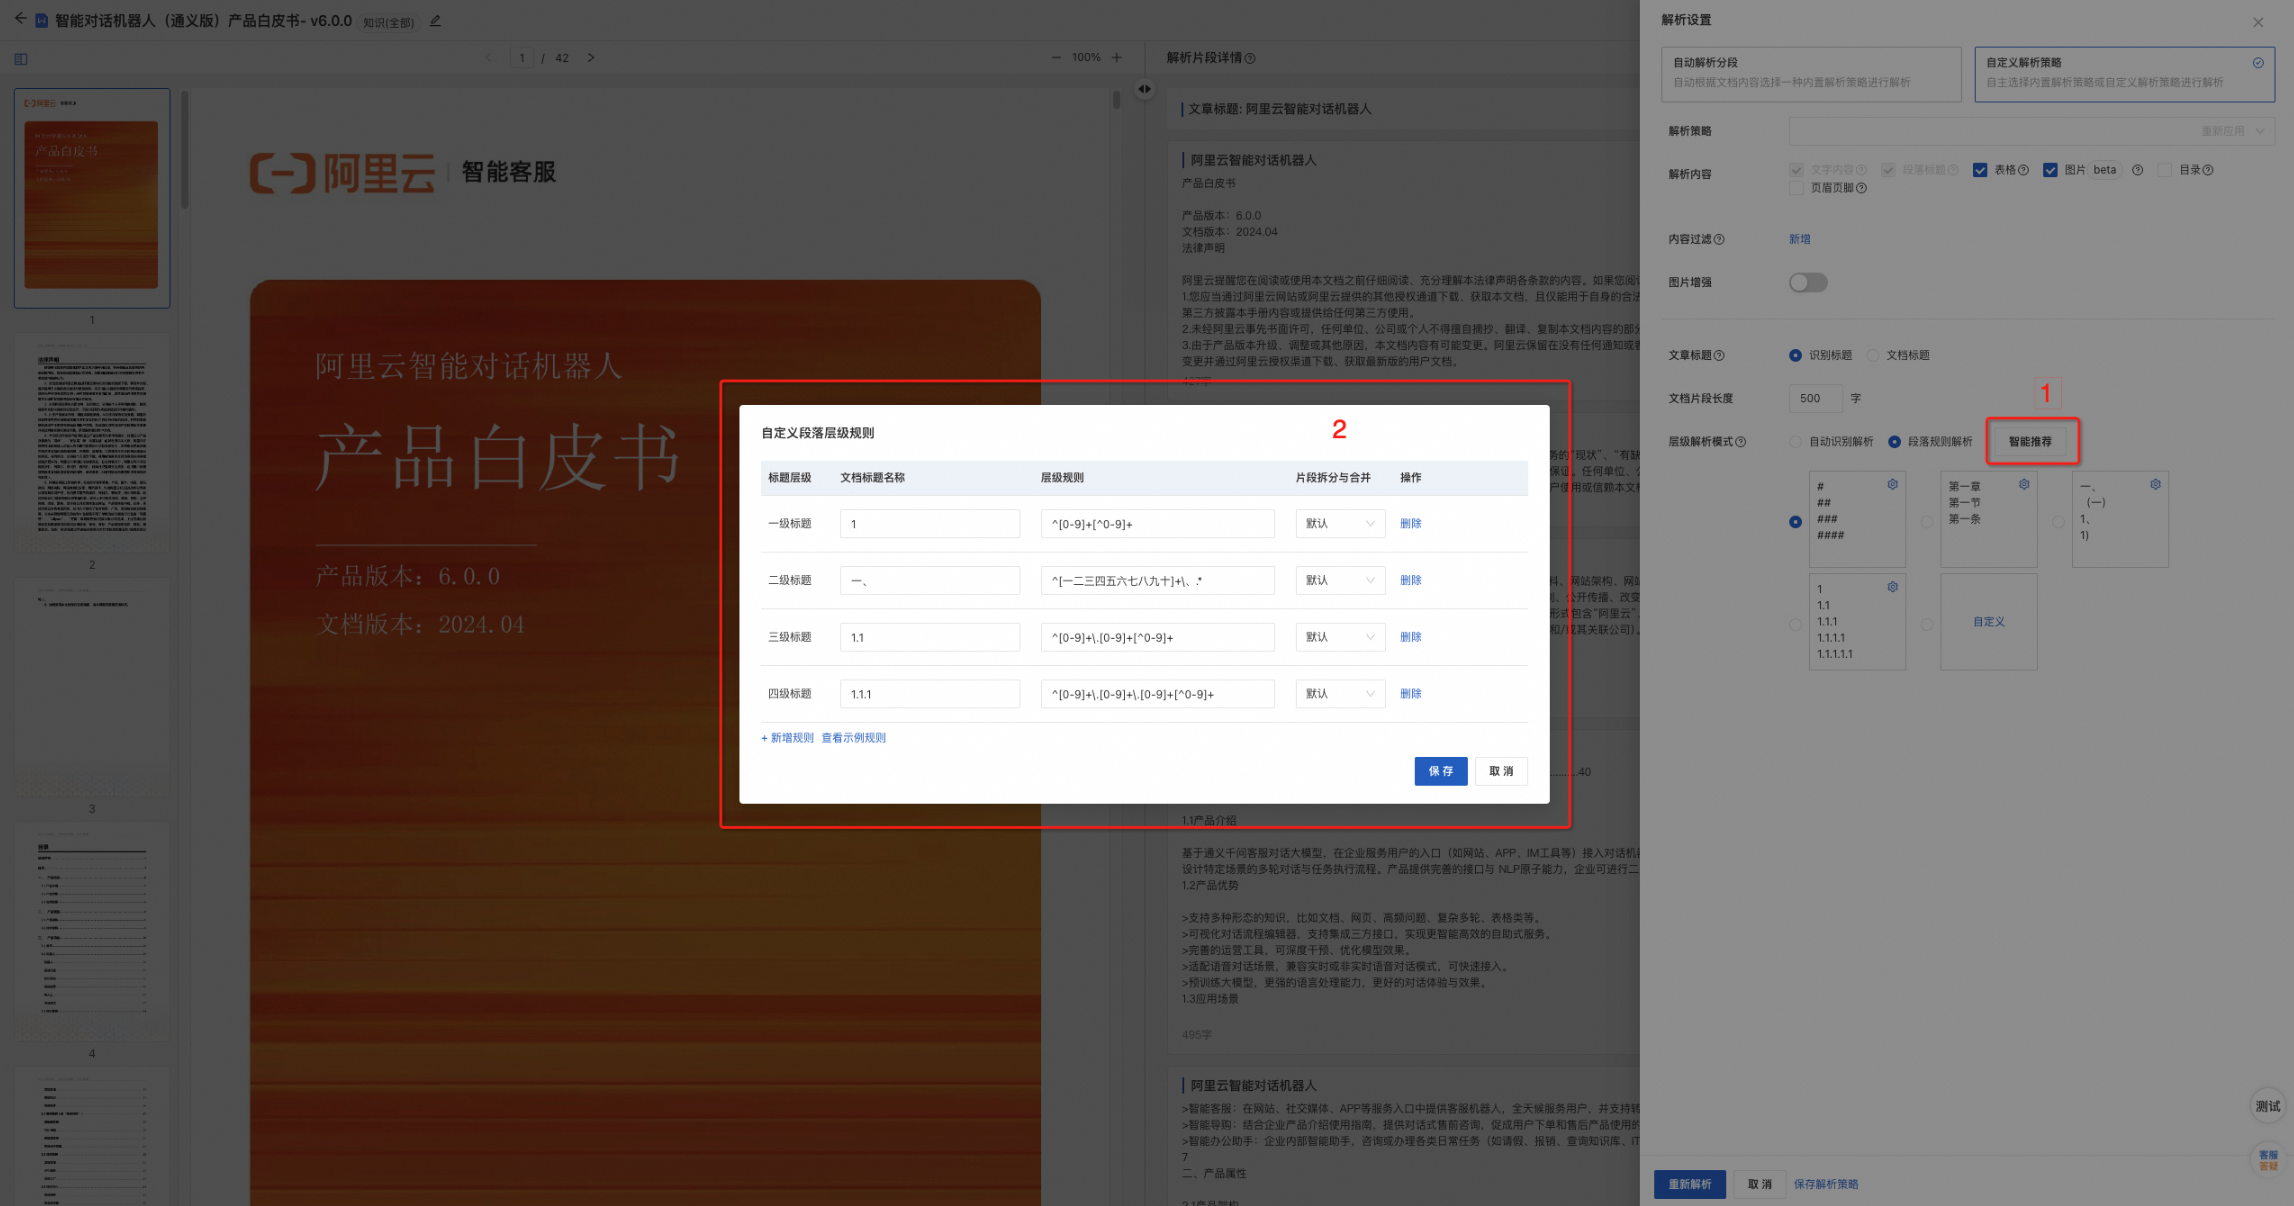Delete the 三级标题 rule row
This screenshot has height=1206, width=2294.
1410,638
